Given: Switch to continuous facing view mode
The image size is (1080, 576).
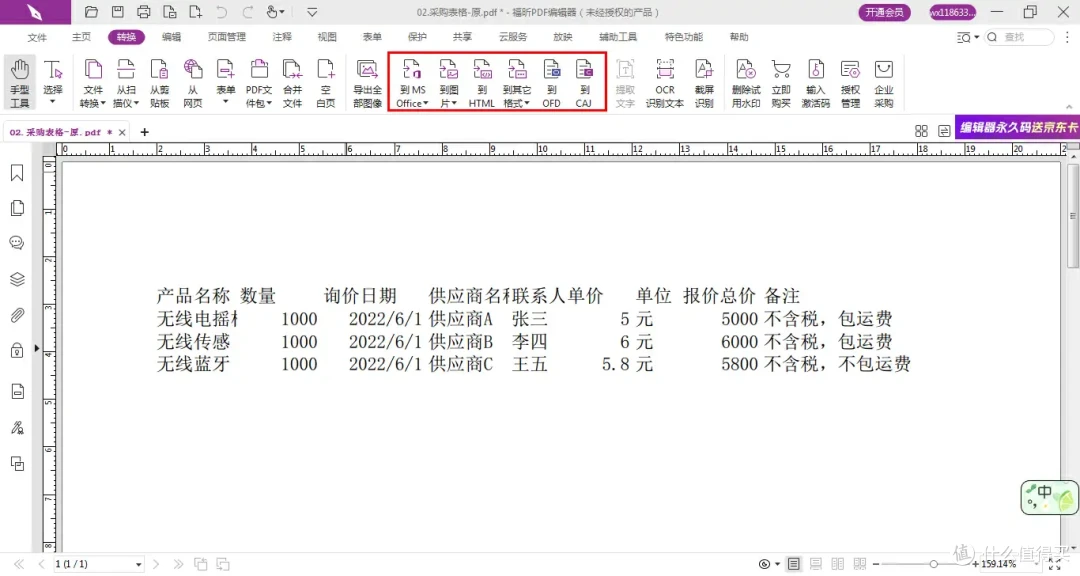Looking at the screenshot, I should [x=860, y=564].
